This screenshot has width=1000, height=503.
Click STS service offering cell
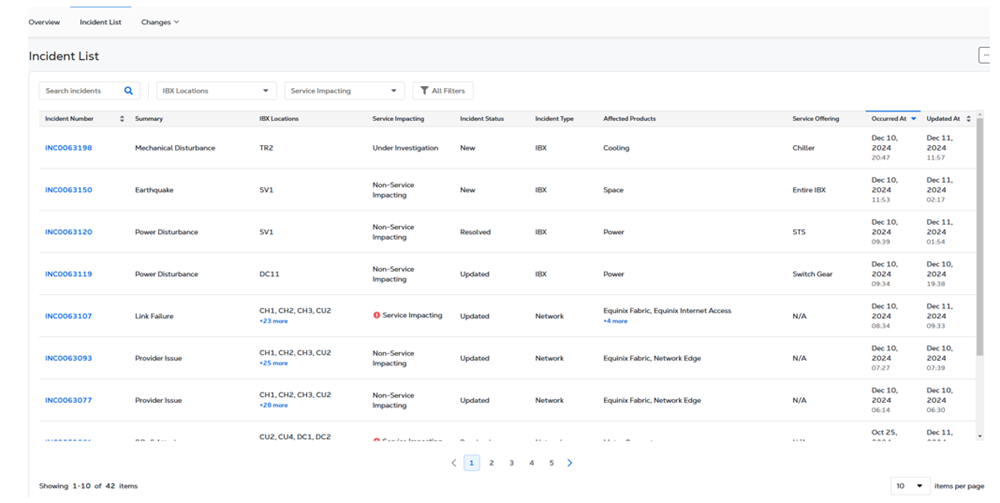click(x=799, y=232)
